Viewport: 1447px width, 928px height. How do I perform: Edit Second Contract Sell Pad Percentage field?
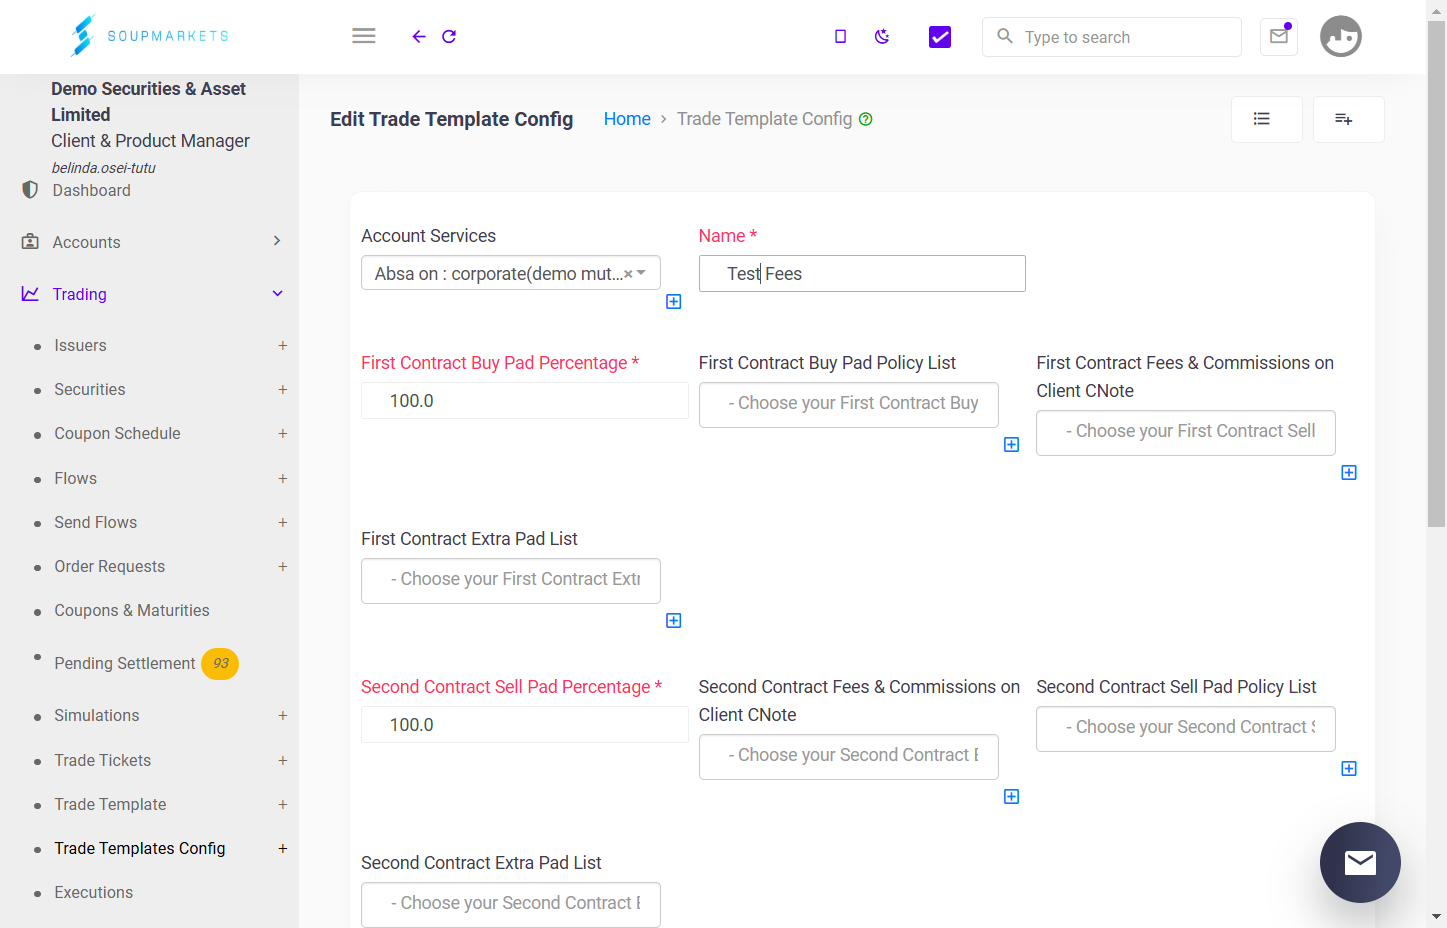point(525,725)
